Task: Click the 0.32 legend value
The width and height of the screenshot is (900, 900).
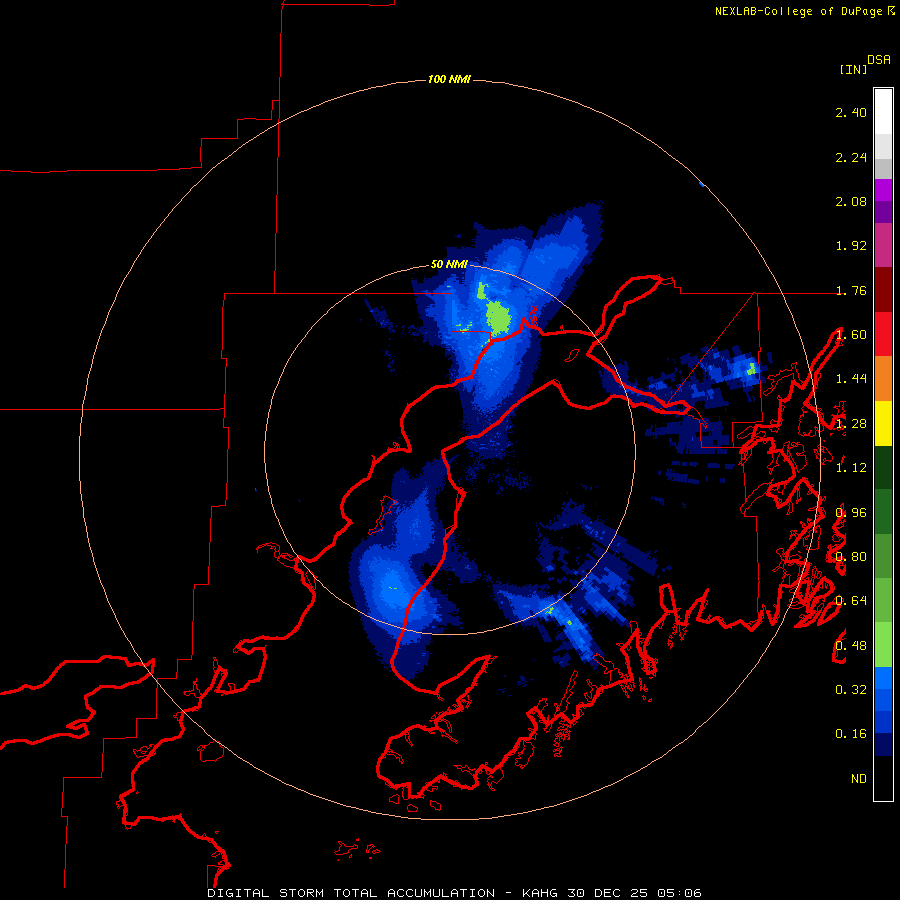Action: [851, 689]
